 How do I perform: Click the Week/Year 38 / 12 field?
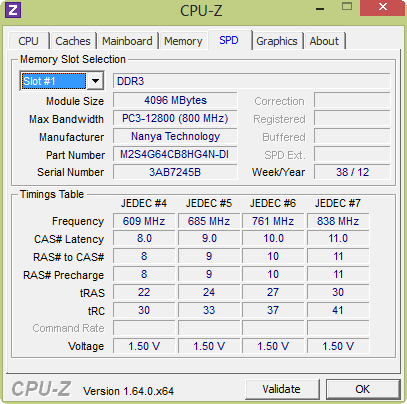(x=352, y=172)
